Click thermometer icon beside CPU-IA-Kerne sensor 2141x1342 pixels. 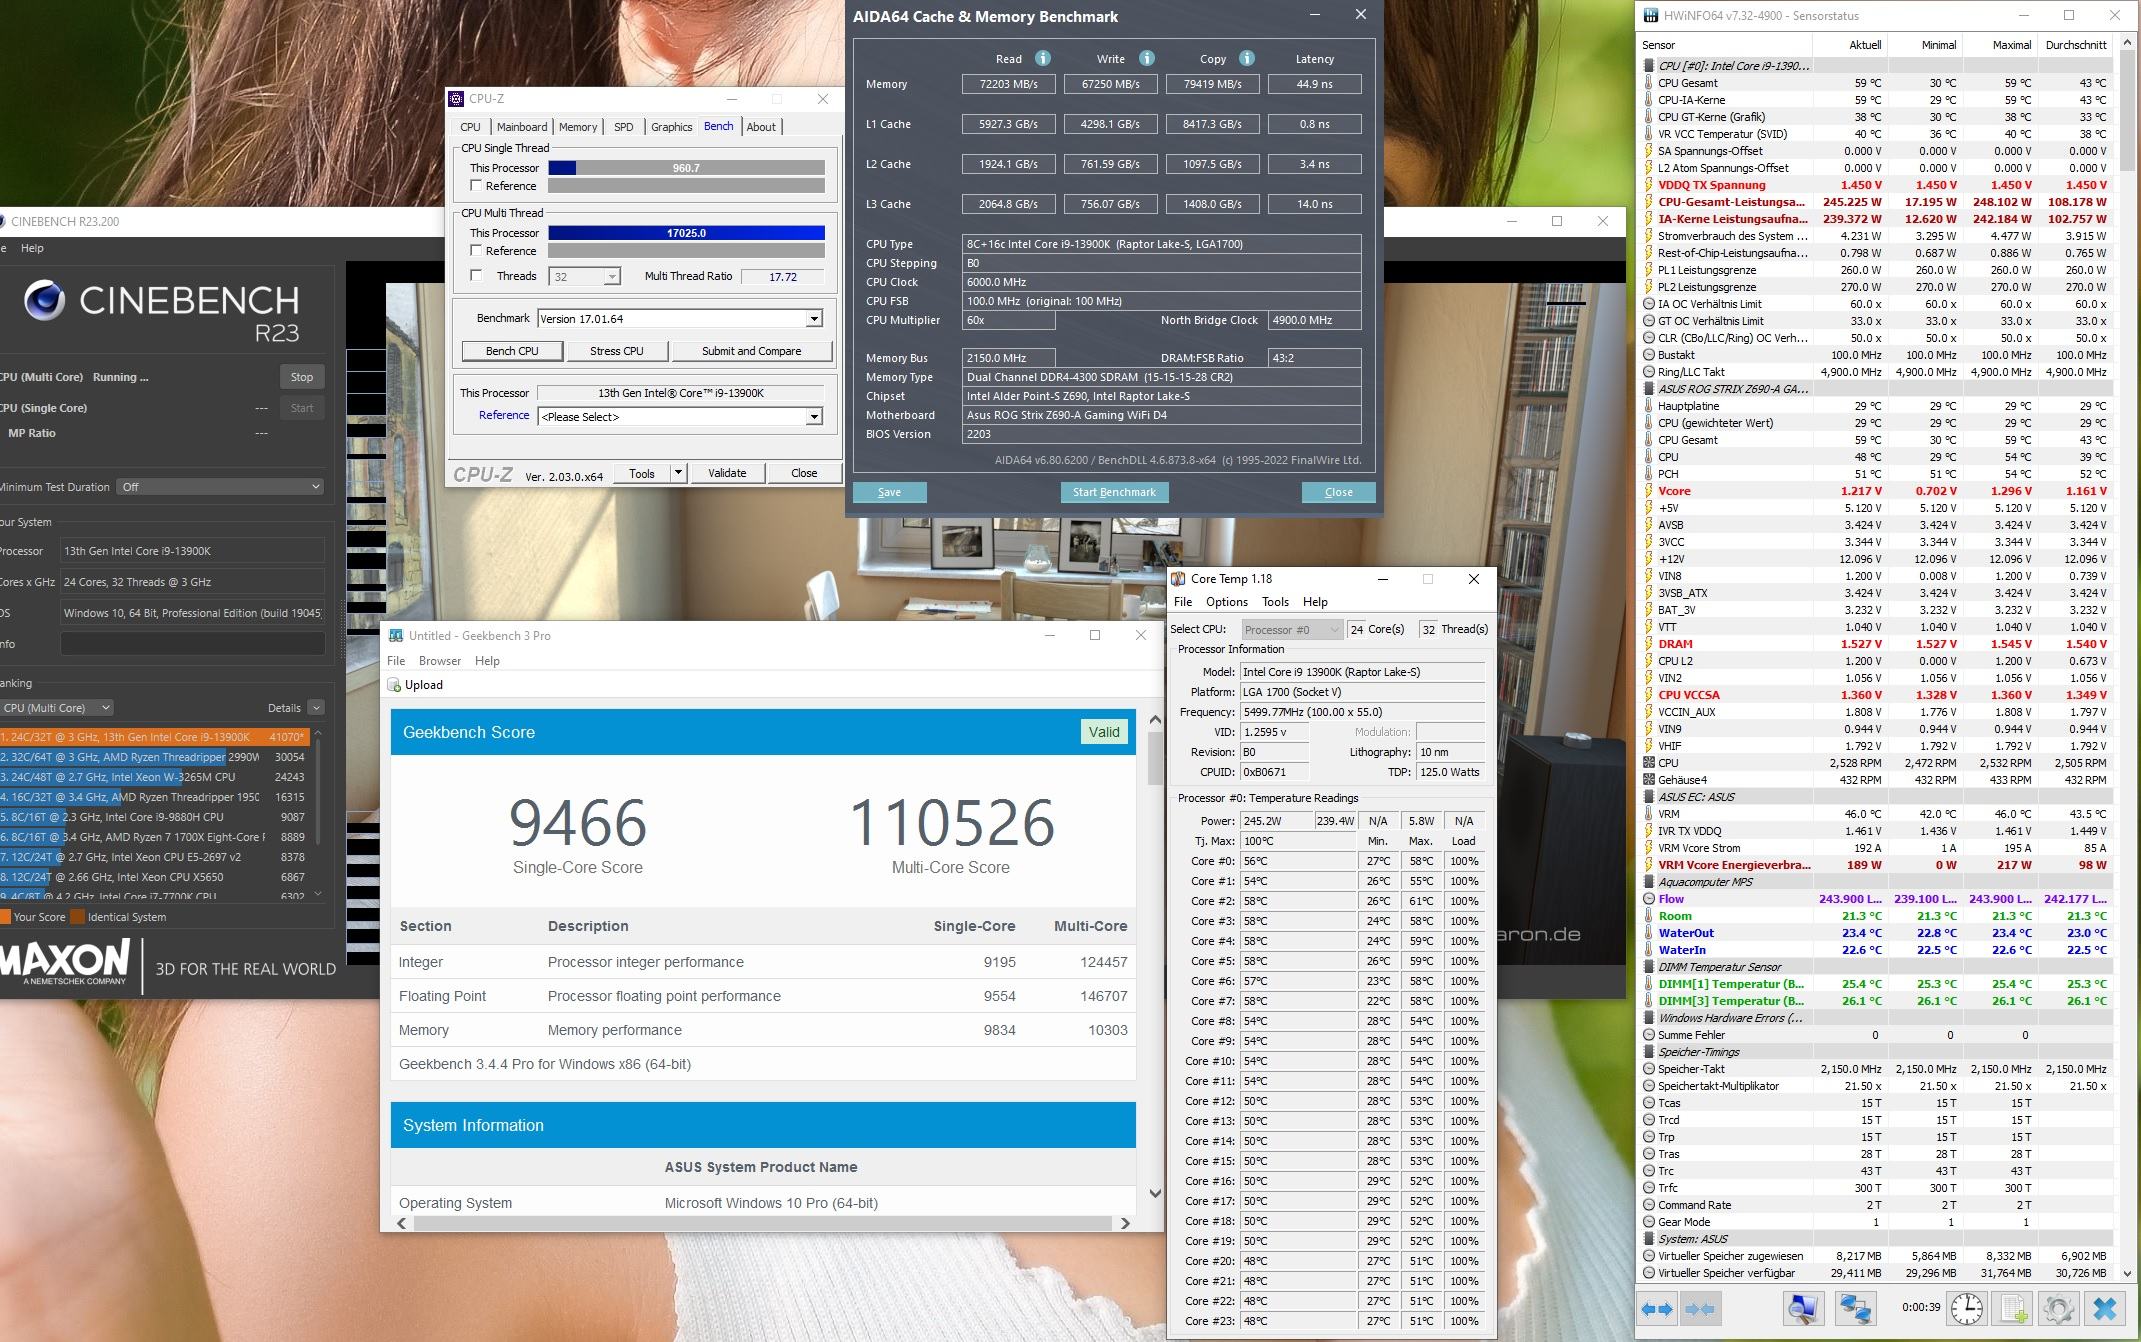pos(1649,100)
